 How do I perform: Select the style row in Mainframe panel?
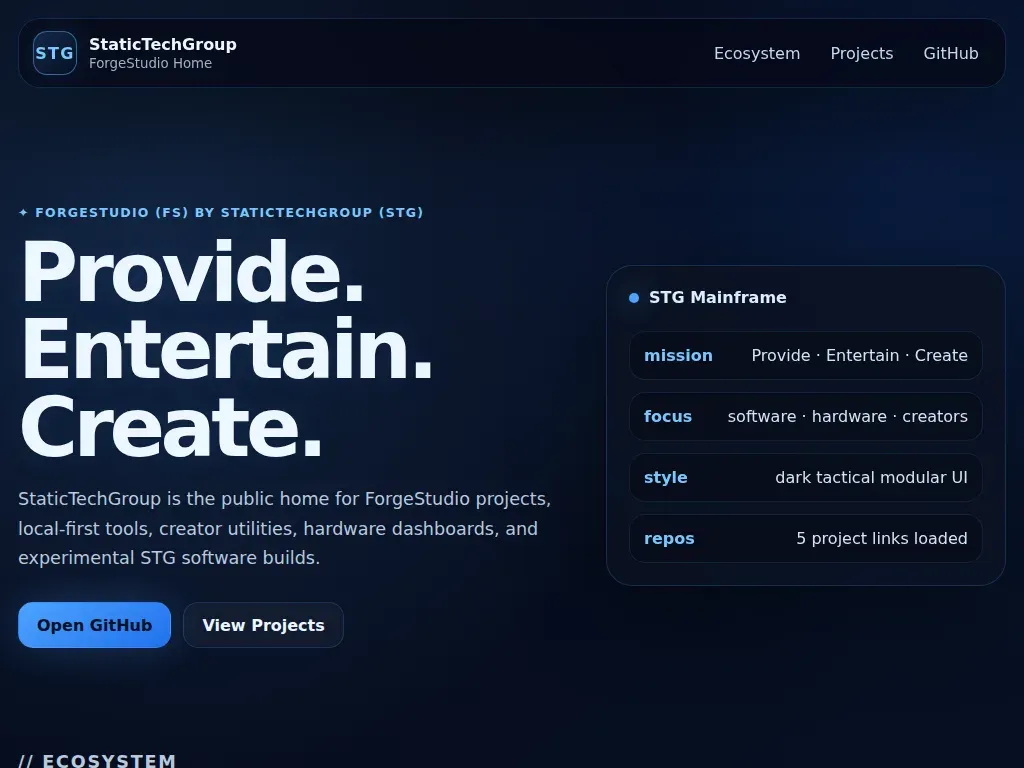click(x=806, y=477)
